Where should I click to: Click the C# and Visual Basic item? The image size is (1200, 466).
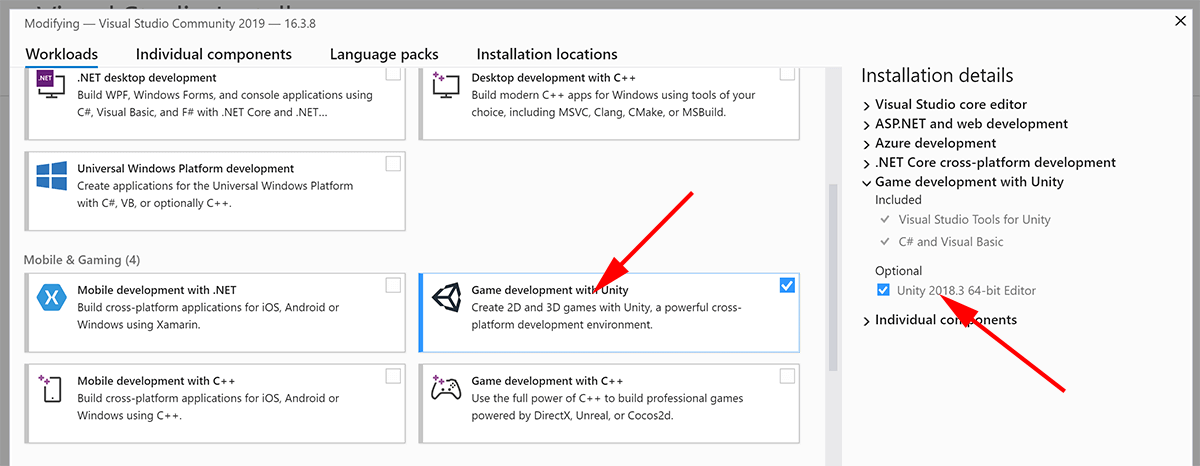coord(951,241)
